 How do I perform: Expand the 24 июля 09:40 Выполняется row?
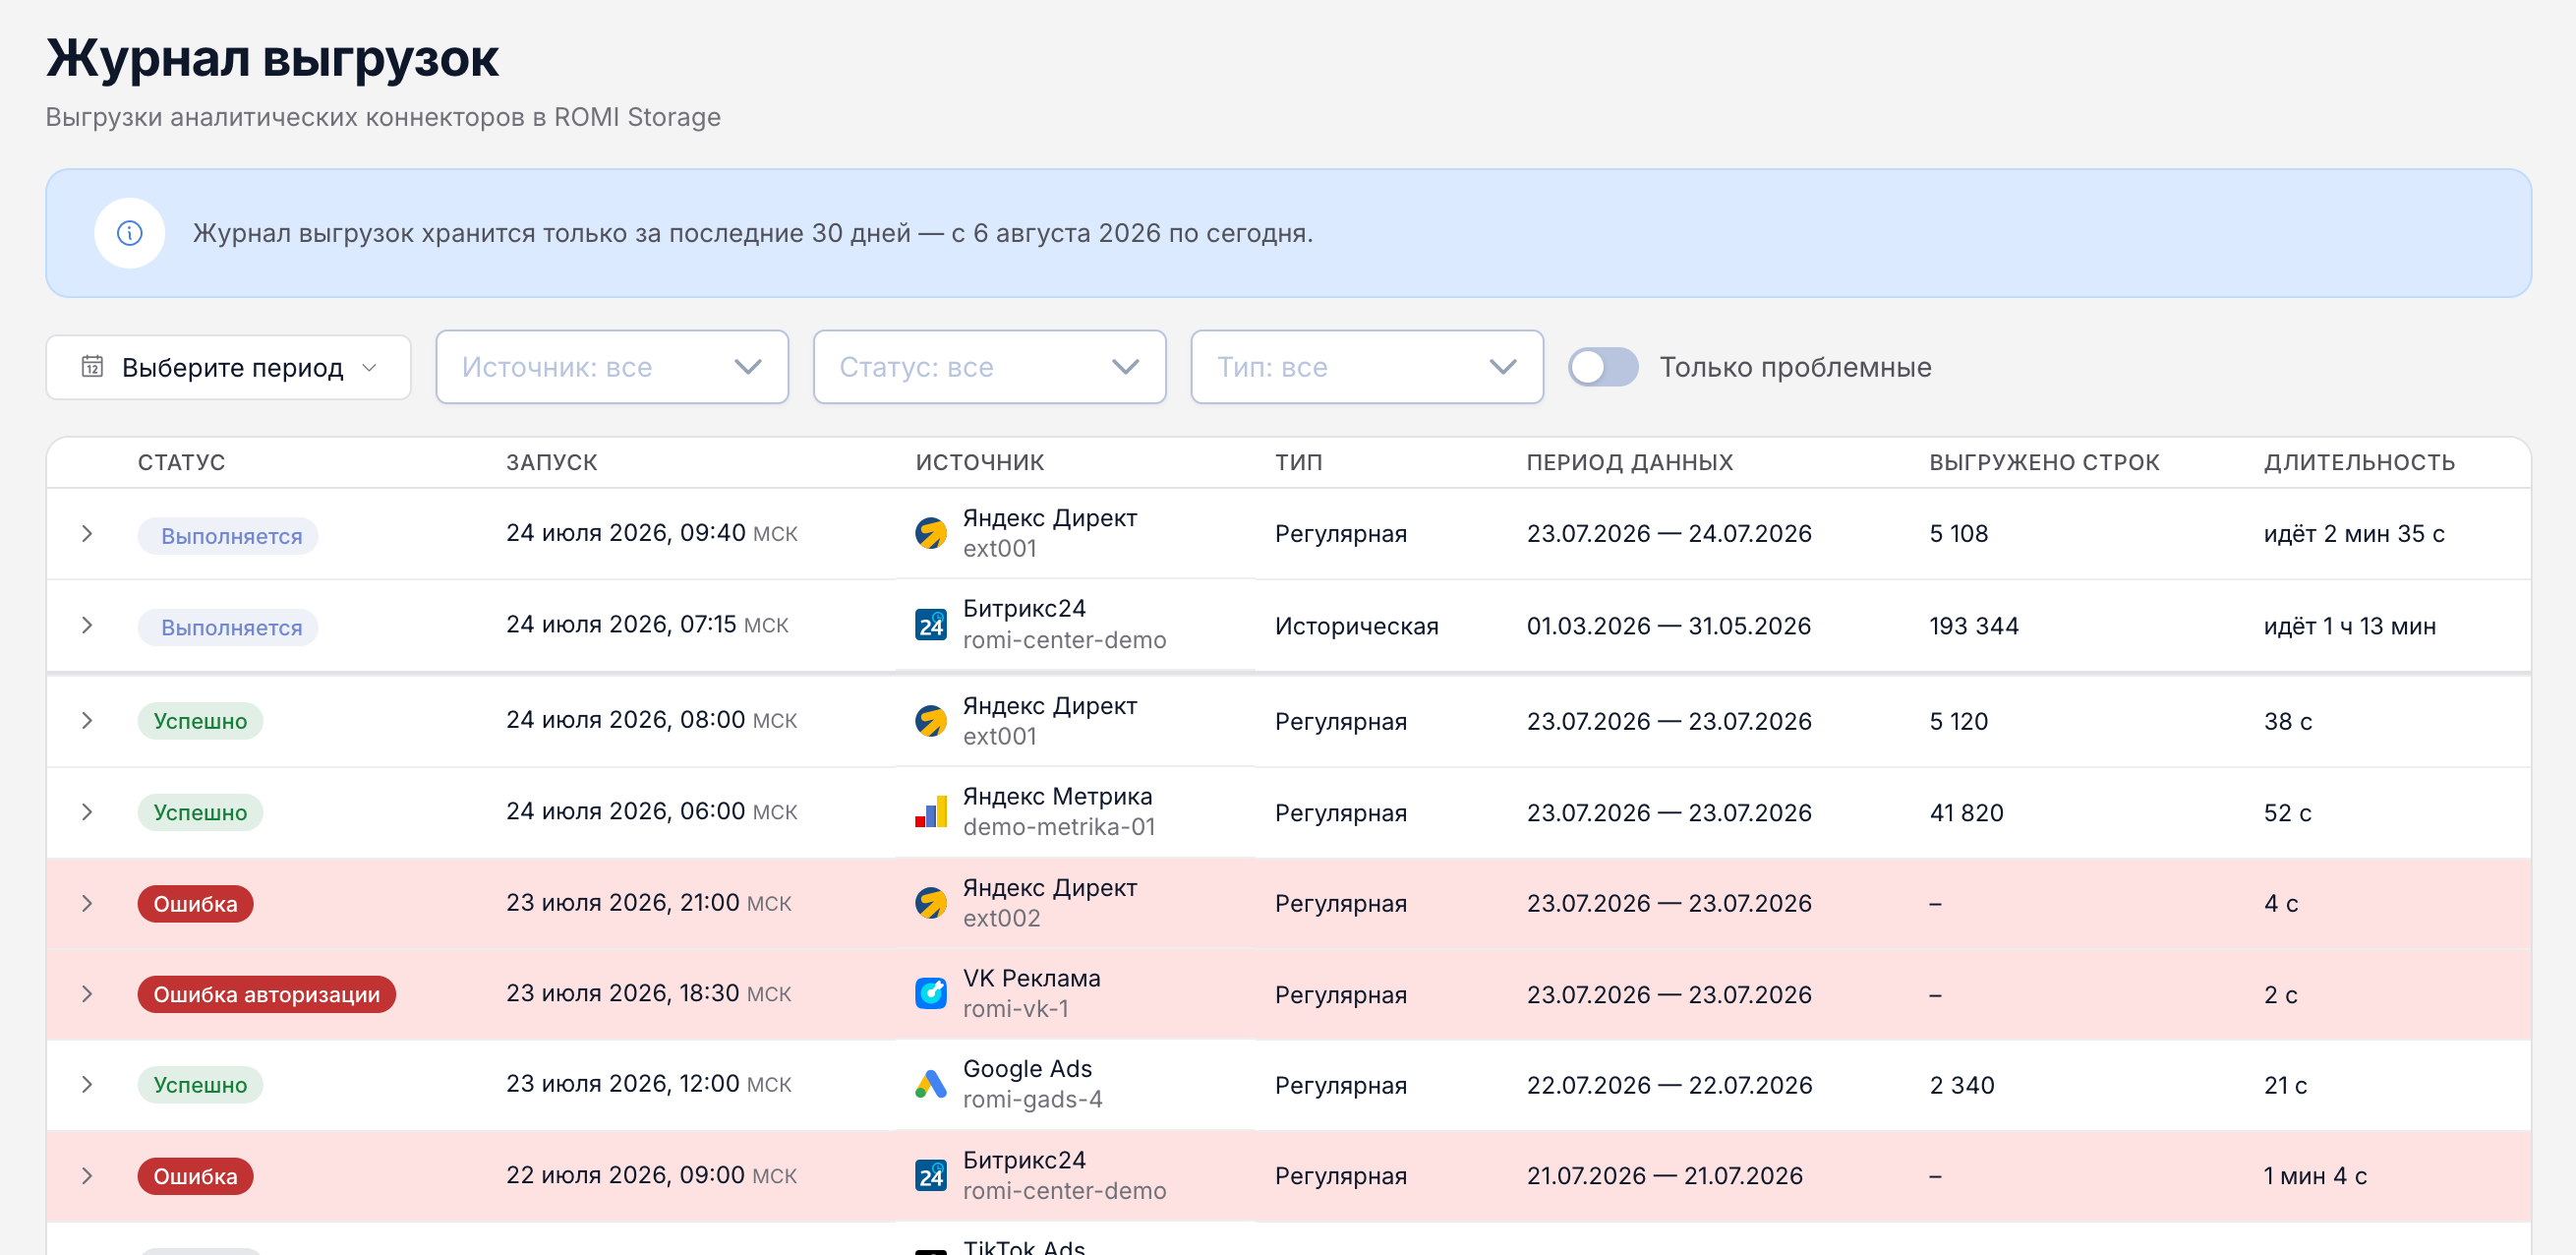click(x=87, y=534)
